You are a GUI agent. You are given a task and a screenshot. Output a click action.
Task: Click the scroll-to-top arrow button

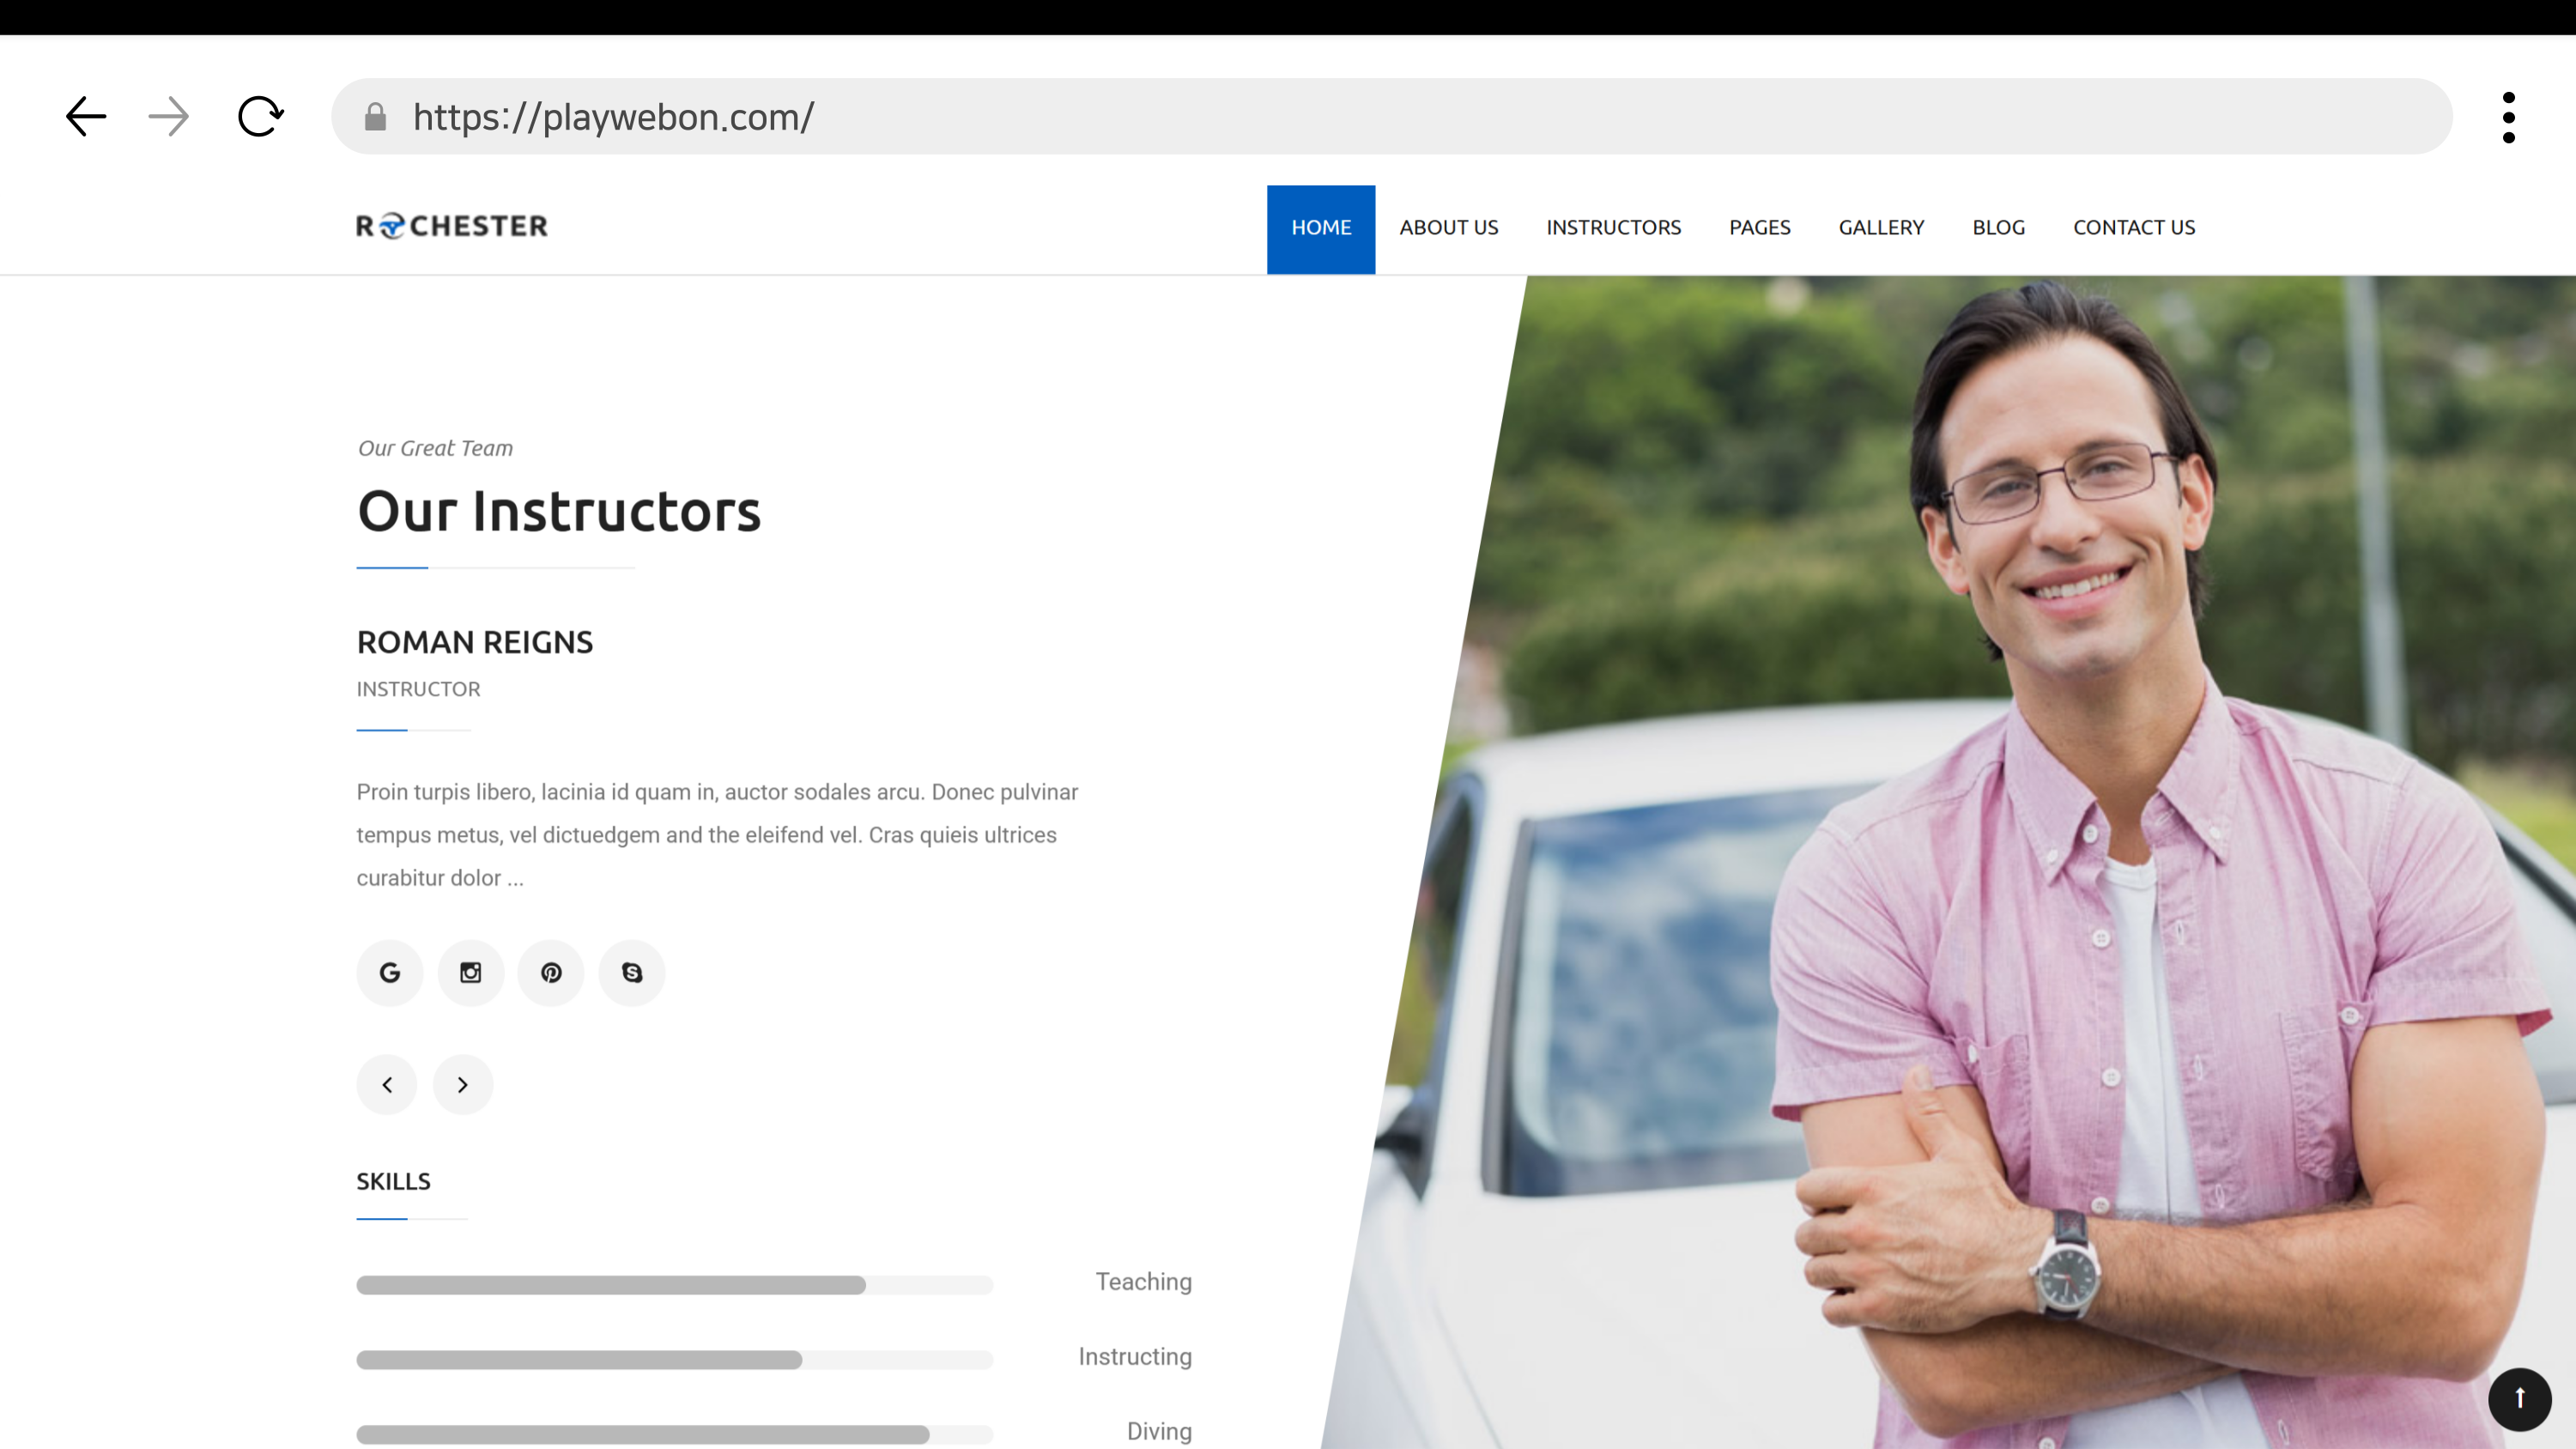tap(2519, 1398)
